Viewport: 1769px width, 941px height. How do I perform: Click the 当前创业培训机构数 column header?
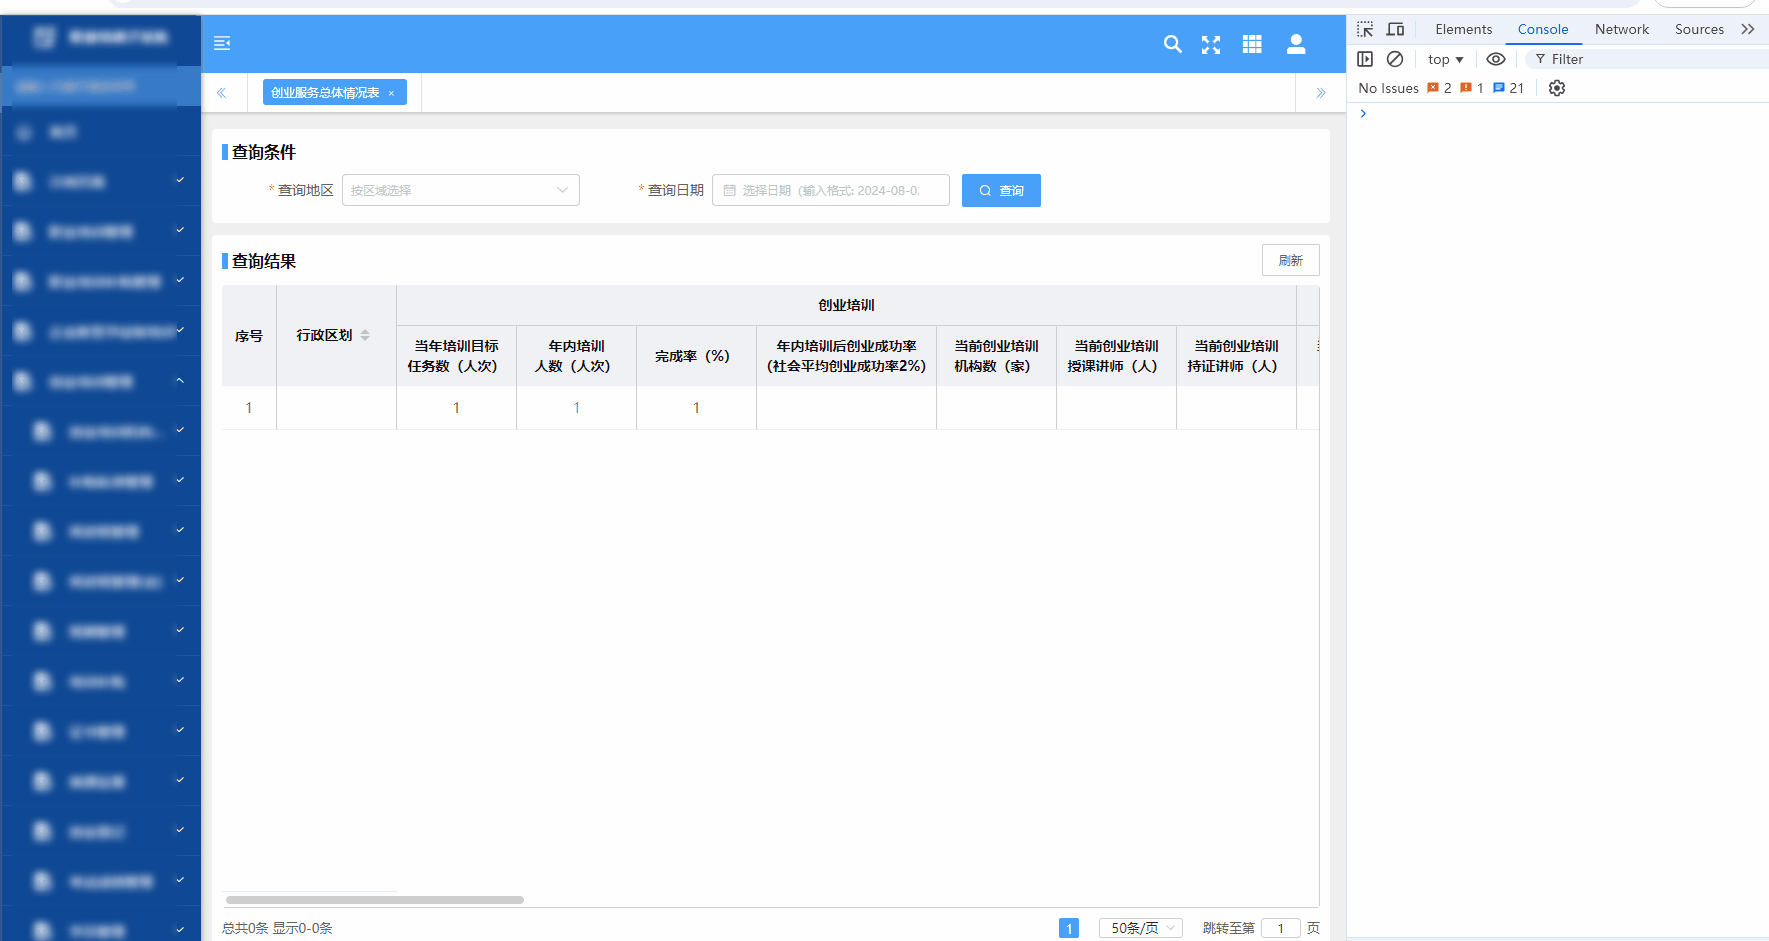(996, 356)
